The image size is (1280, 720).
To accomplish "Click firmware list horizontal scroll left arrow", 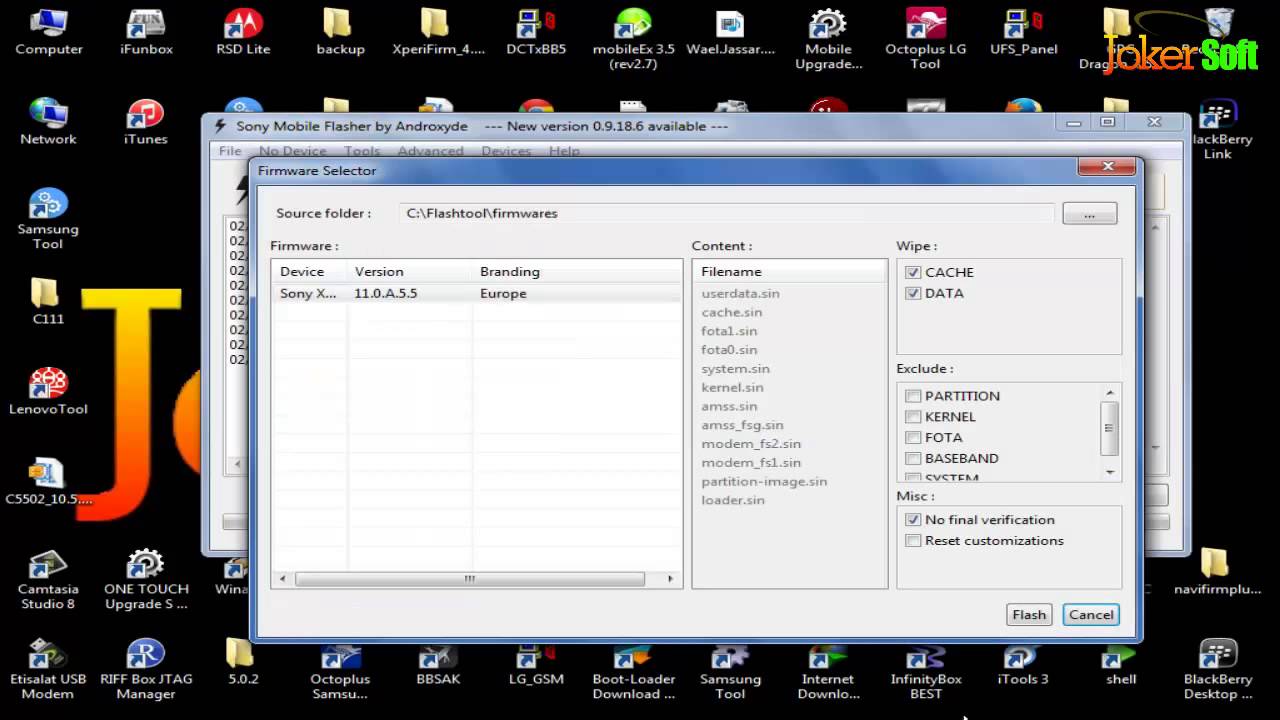I will (x=283, y=579).
